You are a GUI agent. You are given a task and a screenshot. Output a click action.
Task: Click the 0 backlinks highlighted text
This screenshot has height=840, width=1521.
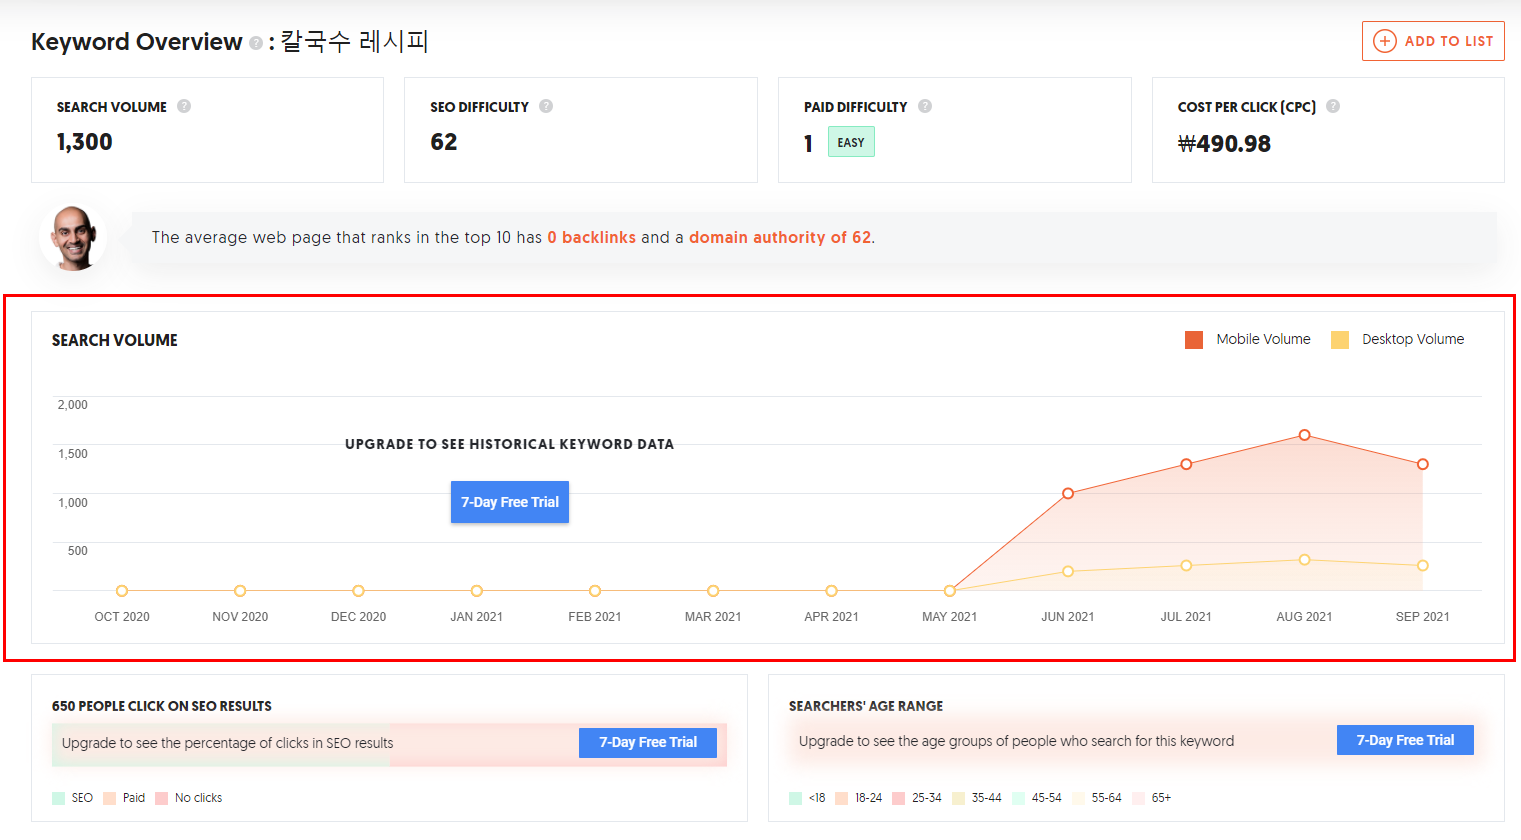tap(591, 237)
